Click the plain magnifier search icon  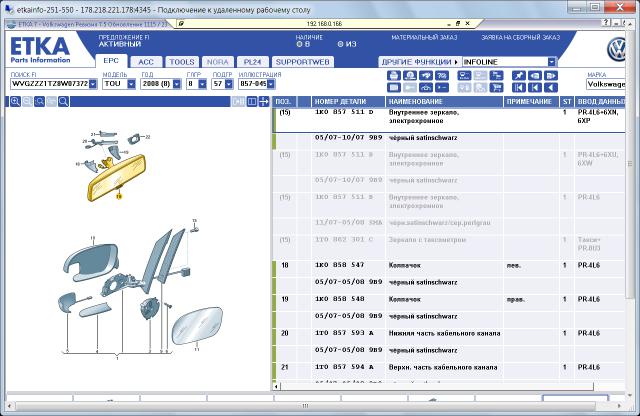click(x=63, y=102)
